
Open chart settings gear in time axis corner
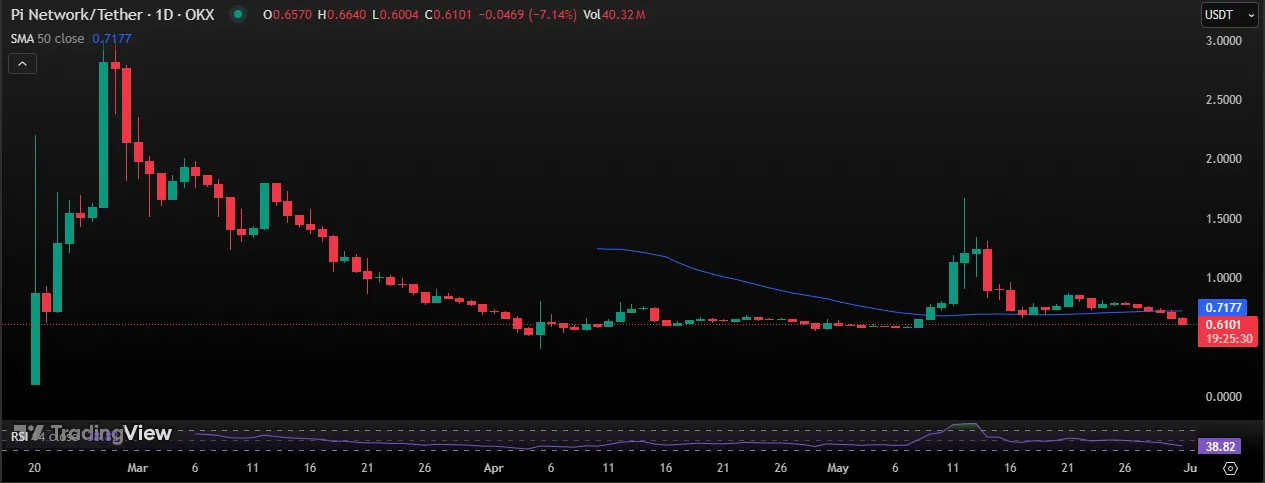tap(1230, 467)
